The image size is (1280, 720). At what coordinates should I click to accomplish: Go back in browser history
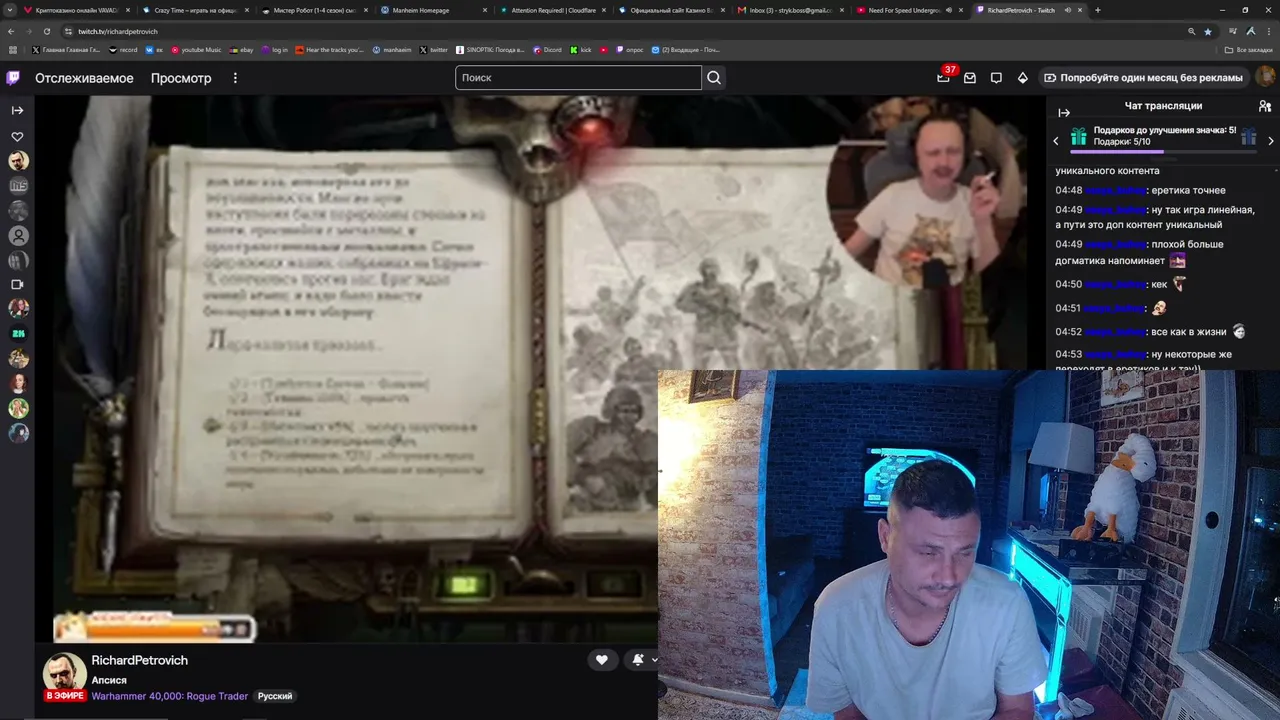click(11, 31)
